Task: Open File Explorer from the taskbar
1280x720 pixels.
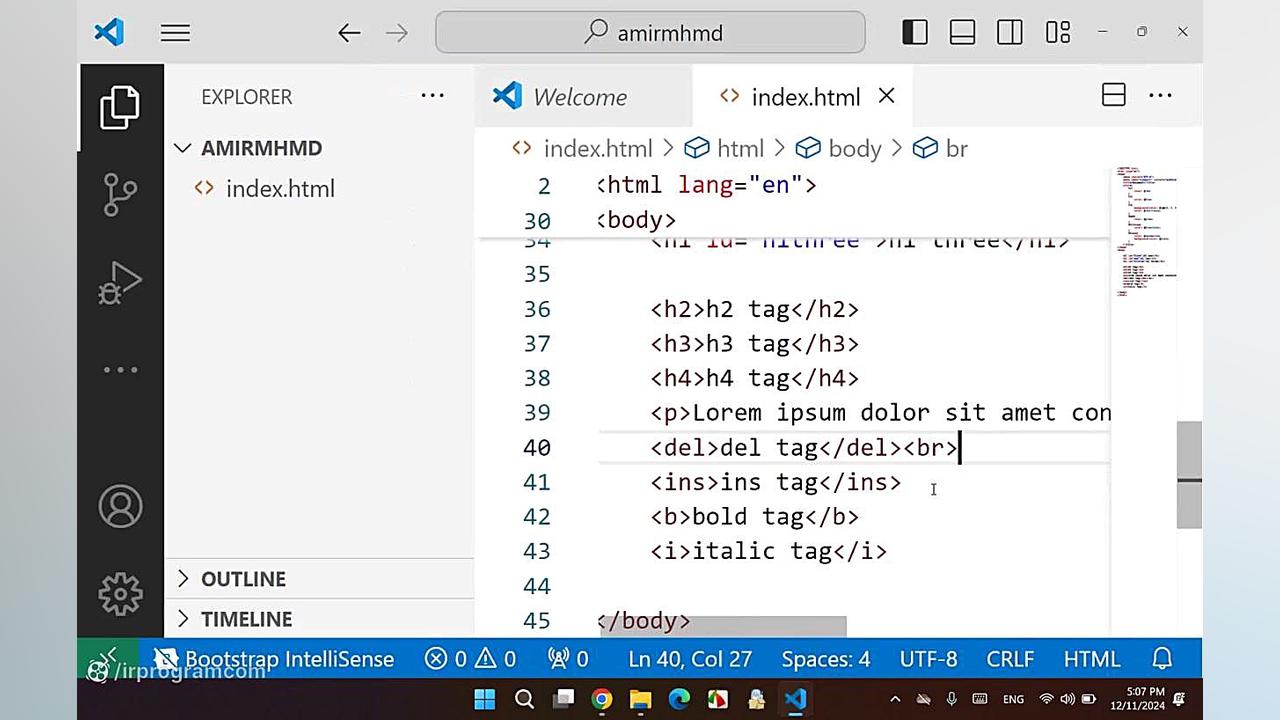Action: [640, 699]
